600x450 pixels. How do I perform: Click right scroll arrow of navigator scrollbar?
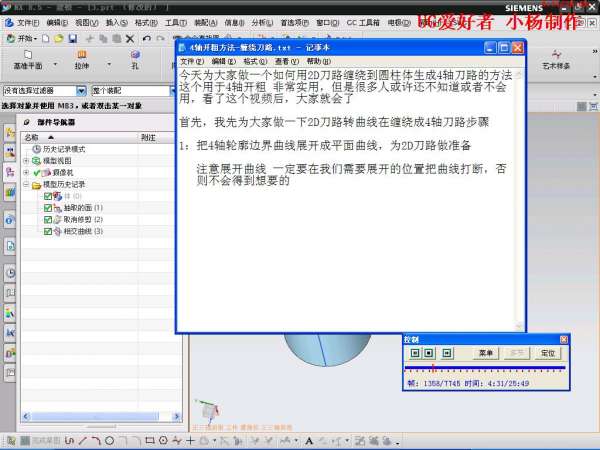(x=176, y=416)
